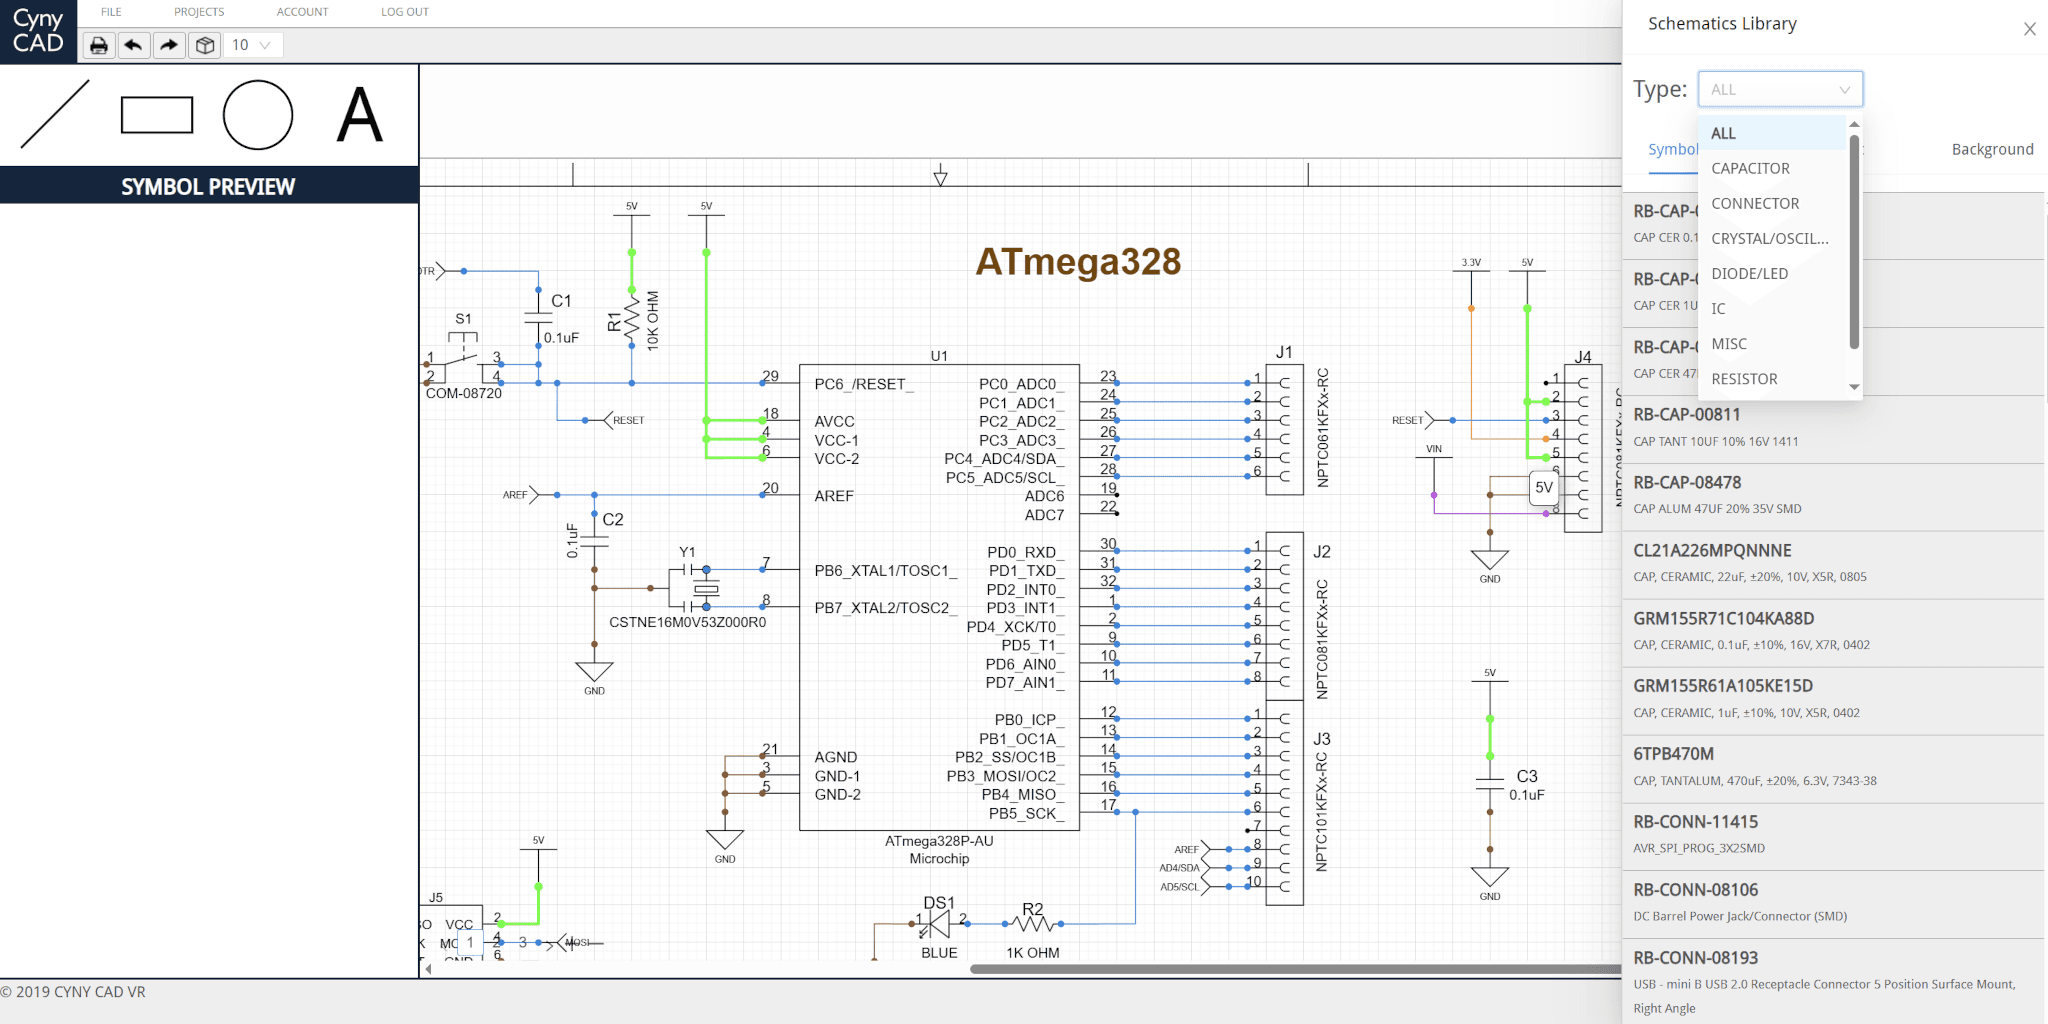Click the CSTNE16M0V53Z000R0 part label

point(687,622)
